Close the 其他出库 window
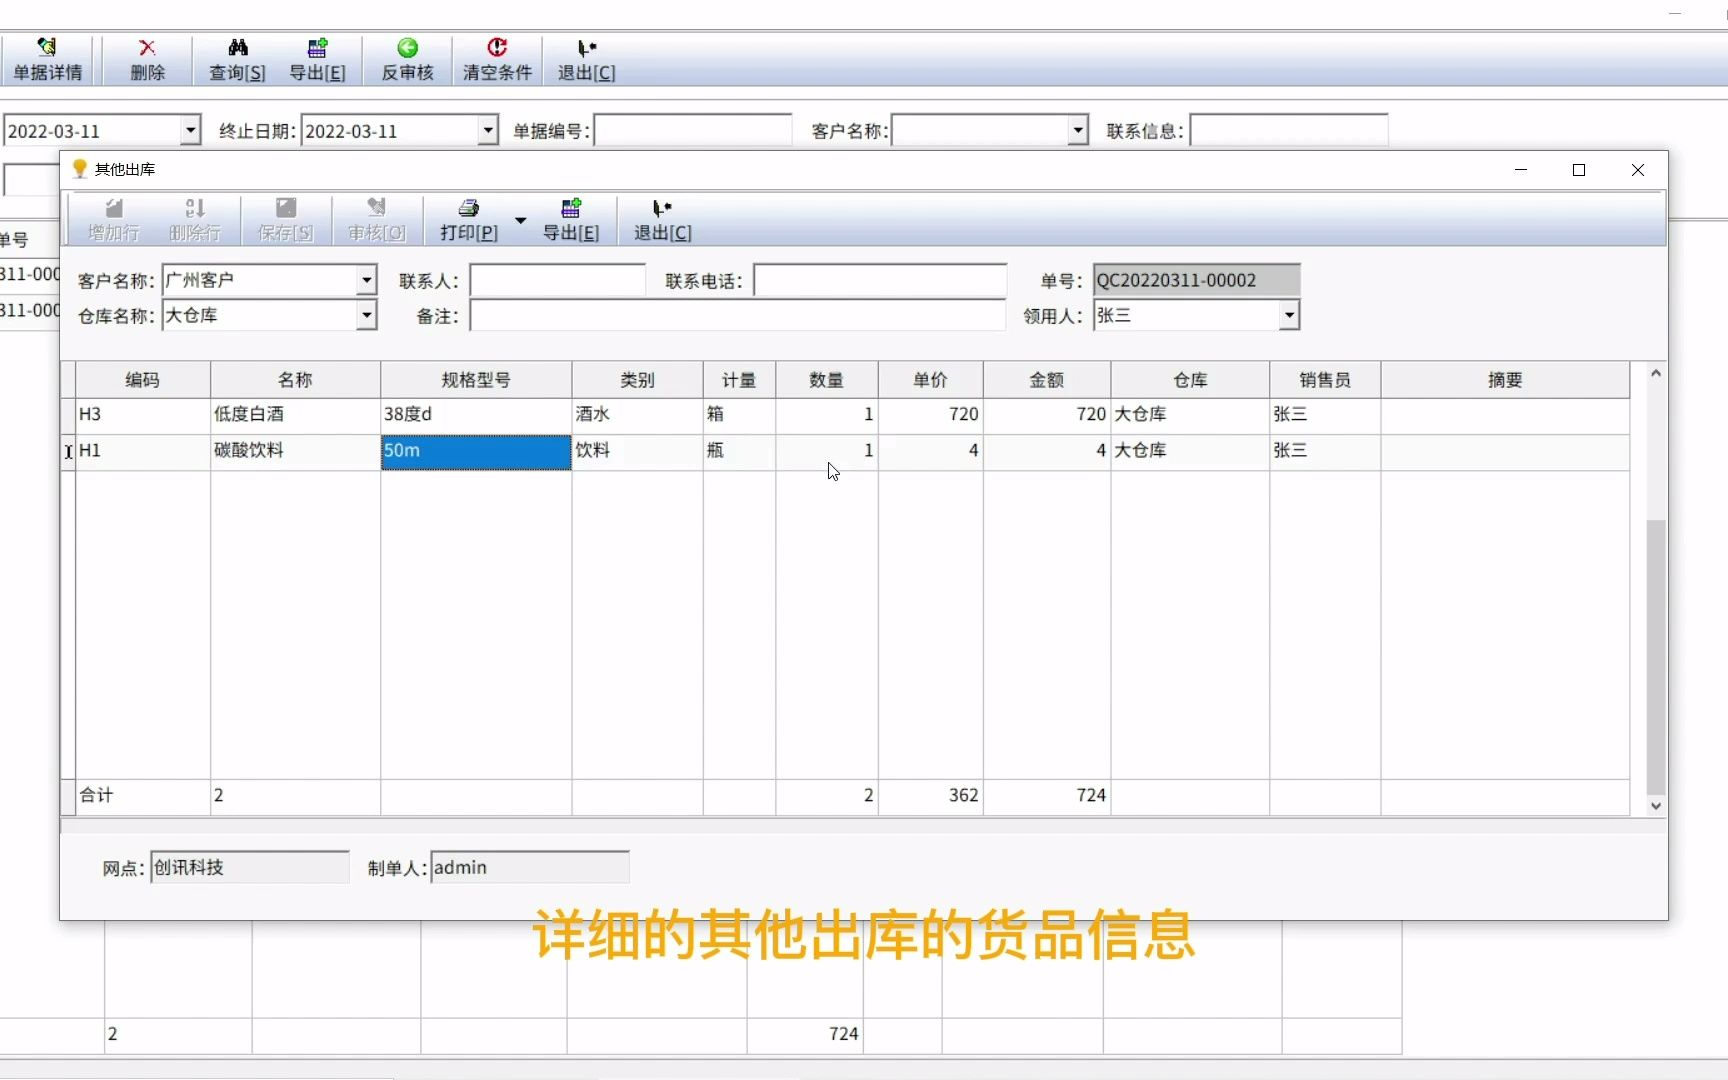 click(x=1638, y=170)
